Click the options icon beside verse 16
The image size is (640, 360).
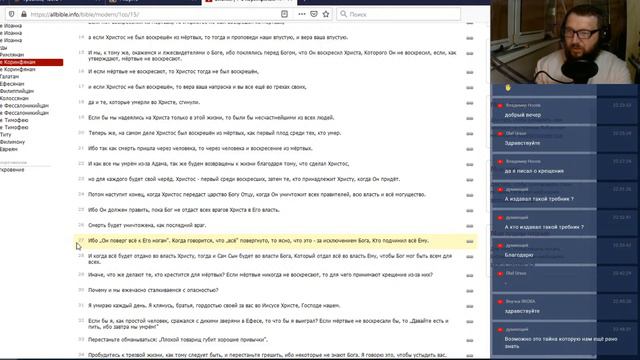[470, 72]
